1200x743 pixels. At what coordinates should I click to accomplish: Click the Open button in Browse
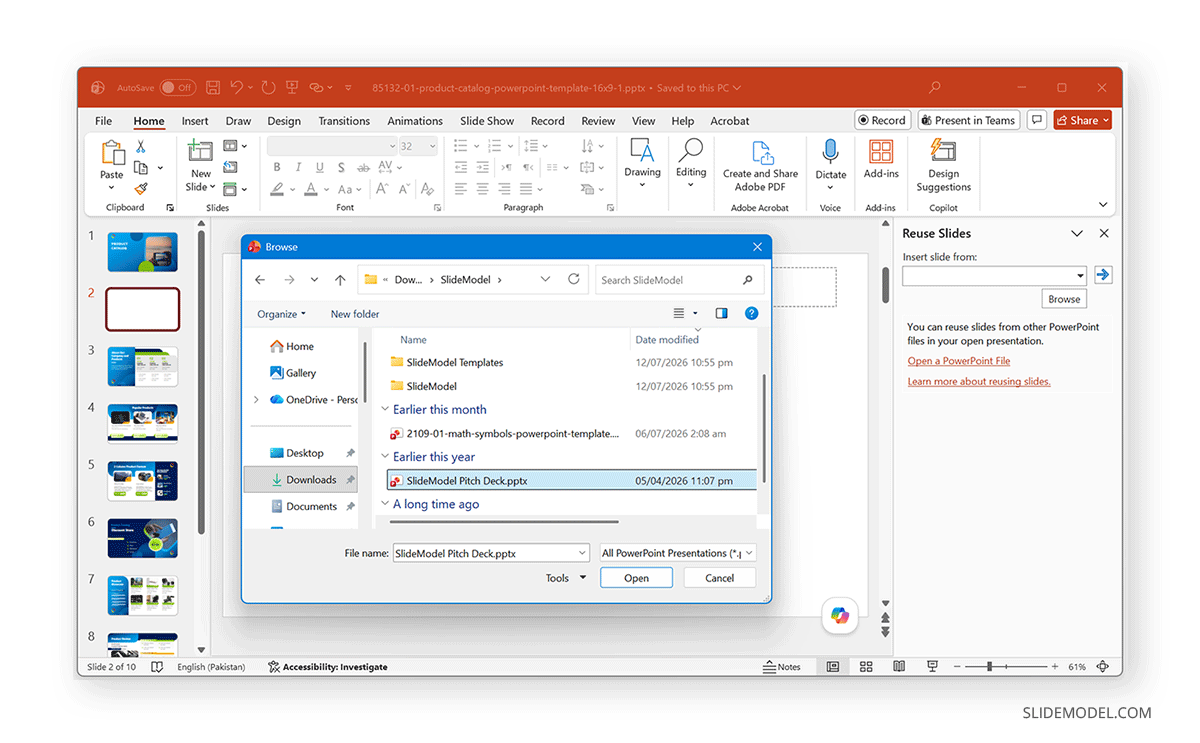637,578
